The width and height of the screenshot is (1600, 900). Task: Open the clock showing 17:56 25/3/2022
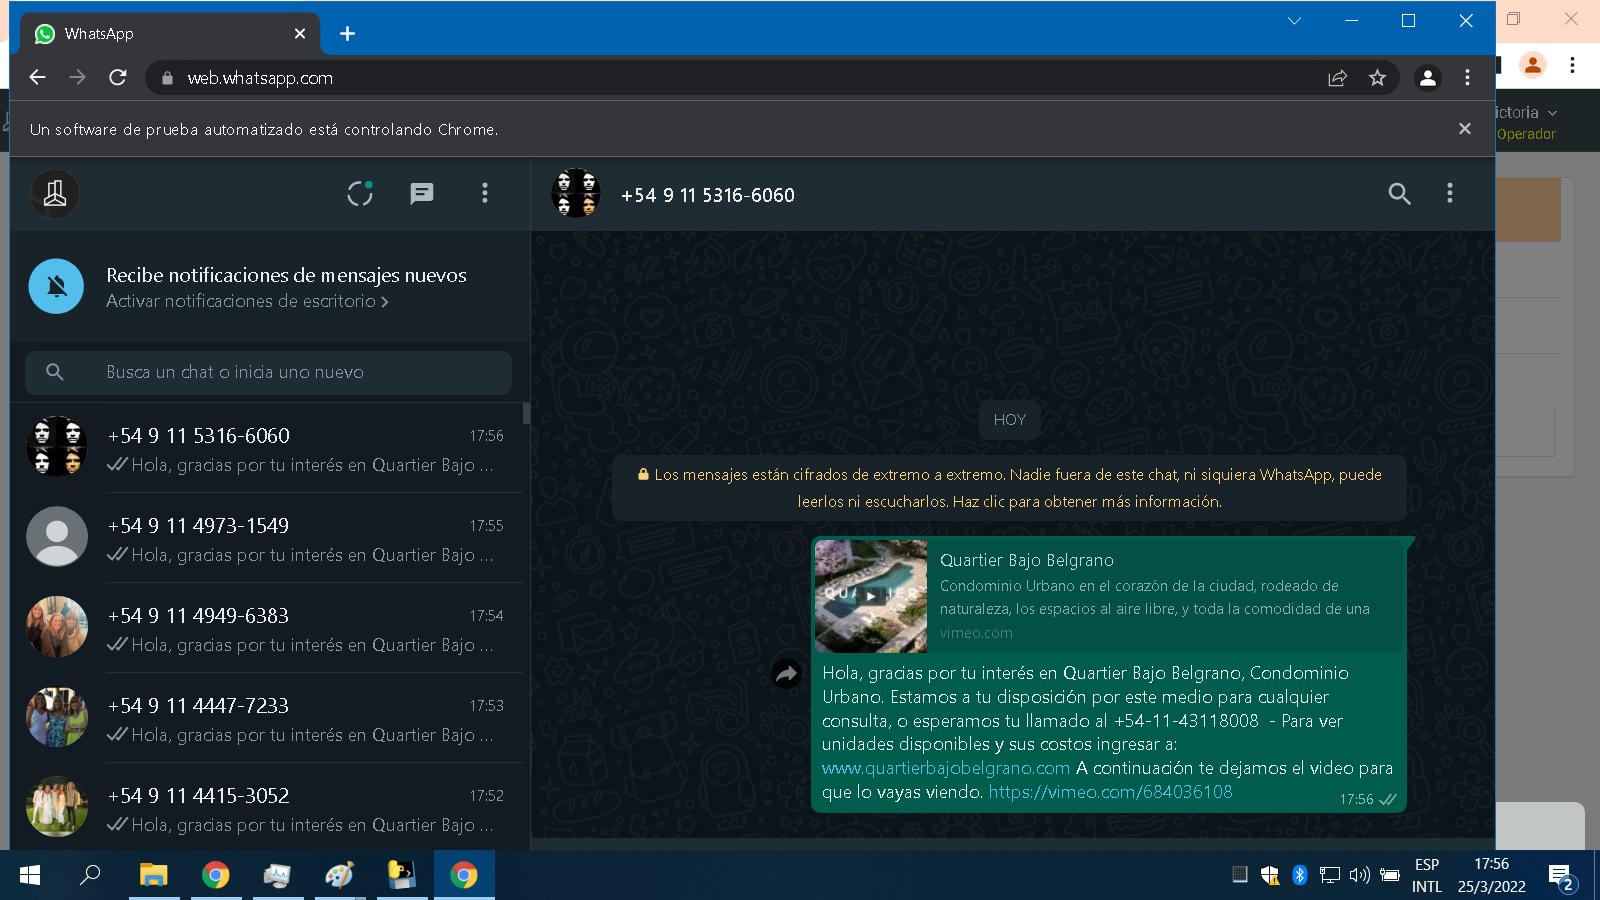click(1492, 876)
